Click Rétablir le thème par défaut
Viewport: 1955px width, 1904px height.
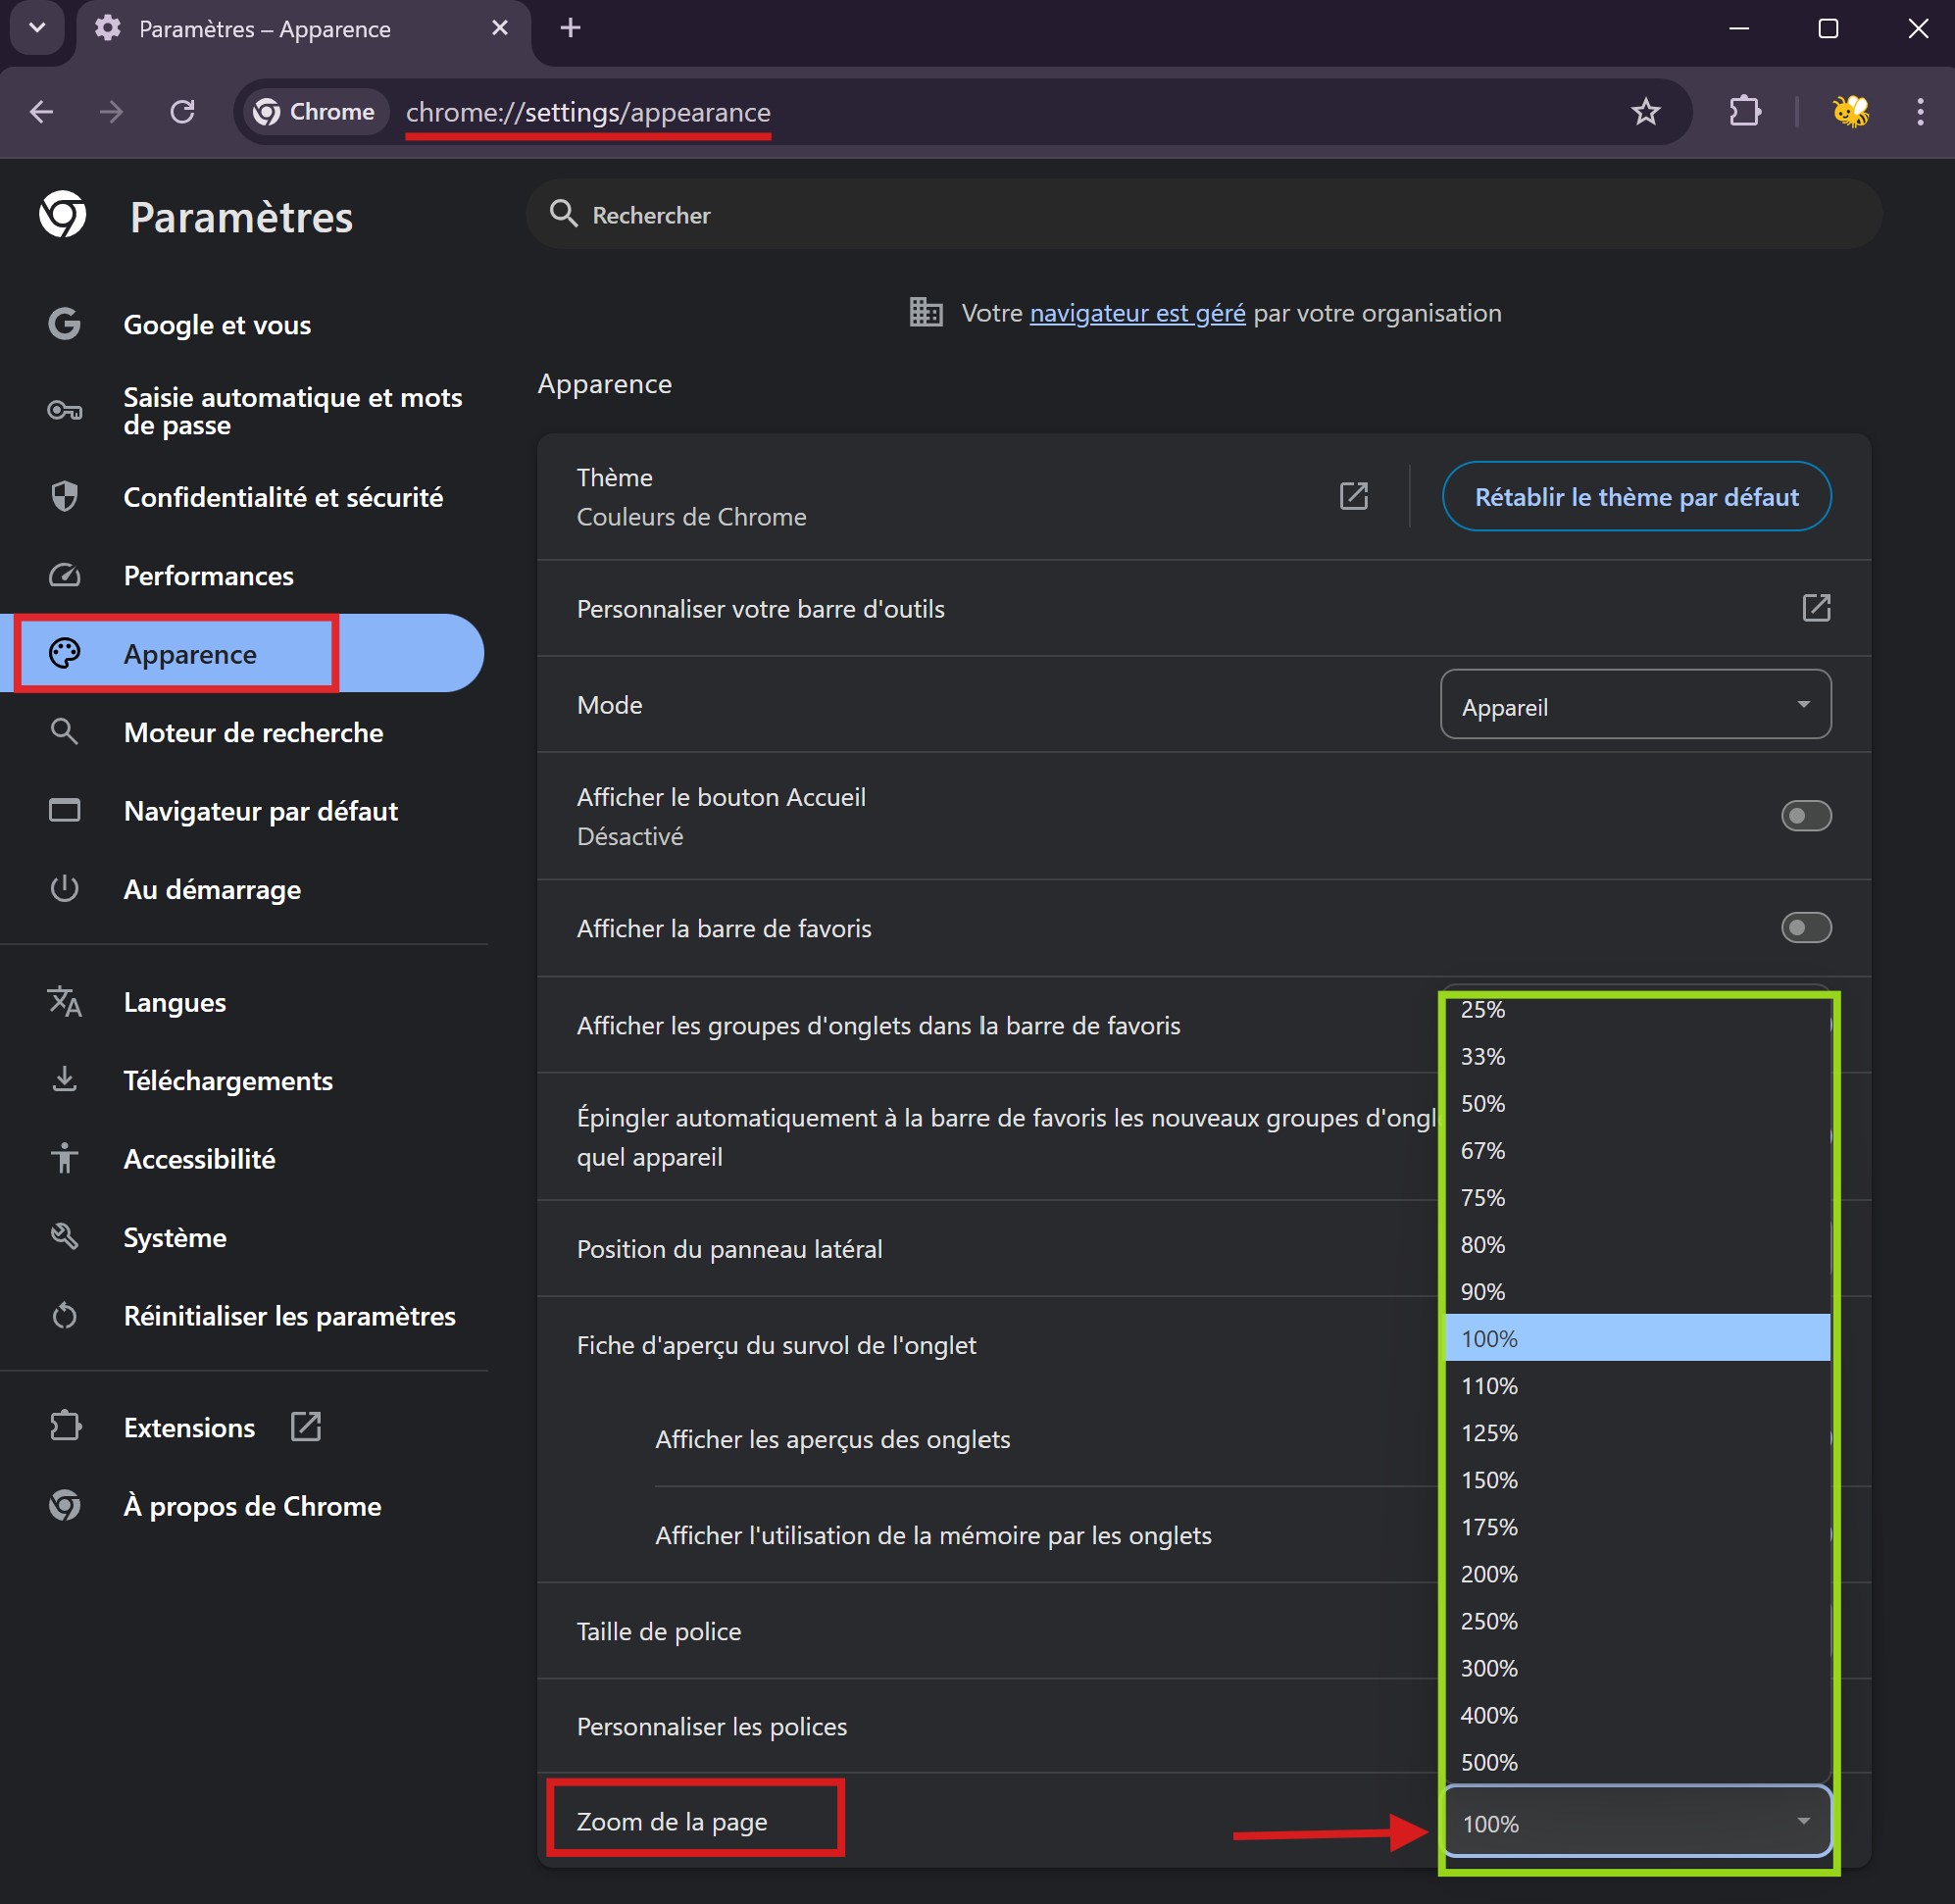click(x=1635, y=497)
